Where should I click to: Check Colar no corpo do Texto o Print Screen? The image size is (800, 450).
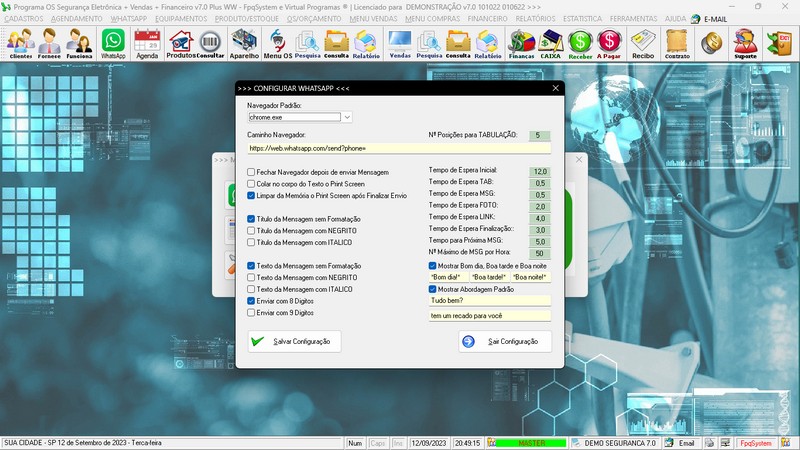point(251,184)
